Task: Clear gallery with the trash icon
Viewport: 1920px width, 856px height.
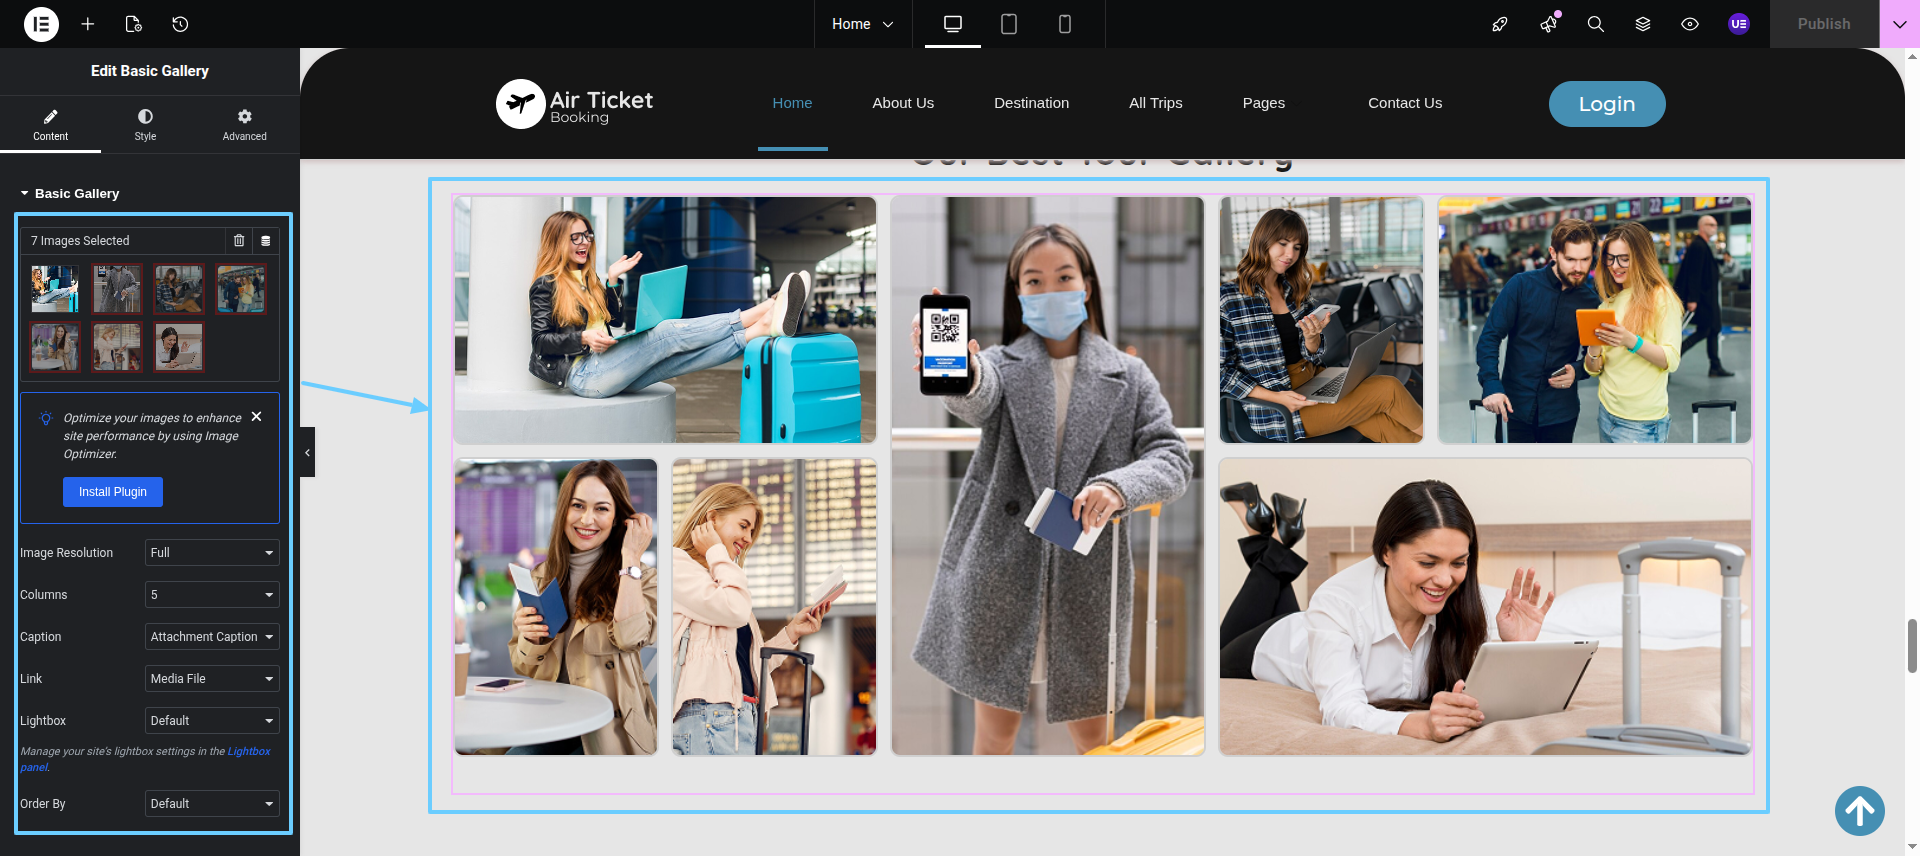Action: click(239, 241)
